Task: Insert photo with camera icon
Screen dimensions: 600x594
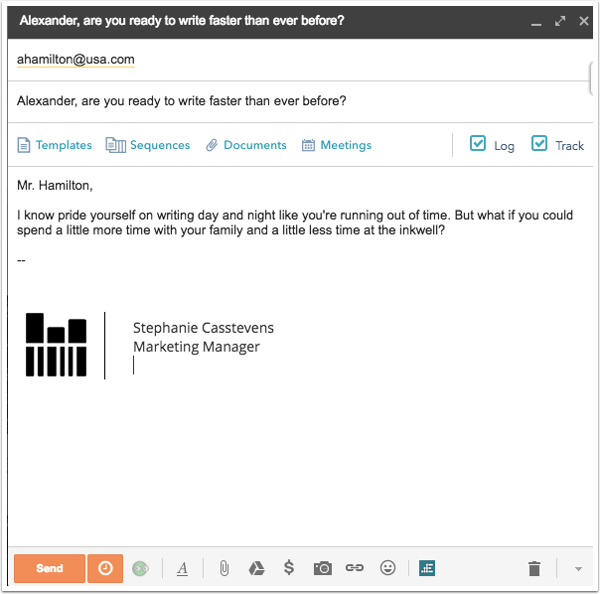Action: click(322, 568)
